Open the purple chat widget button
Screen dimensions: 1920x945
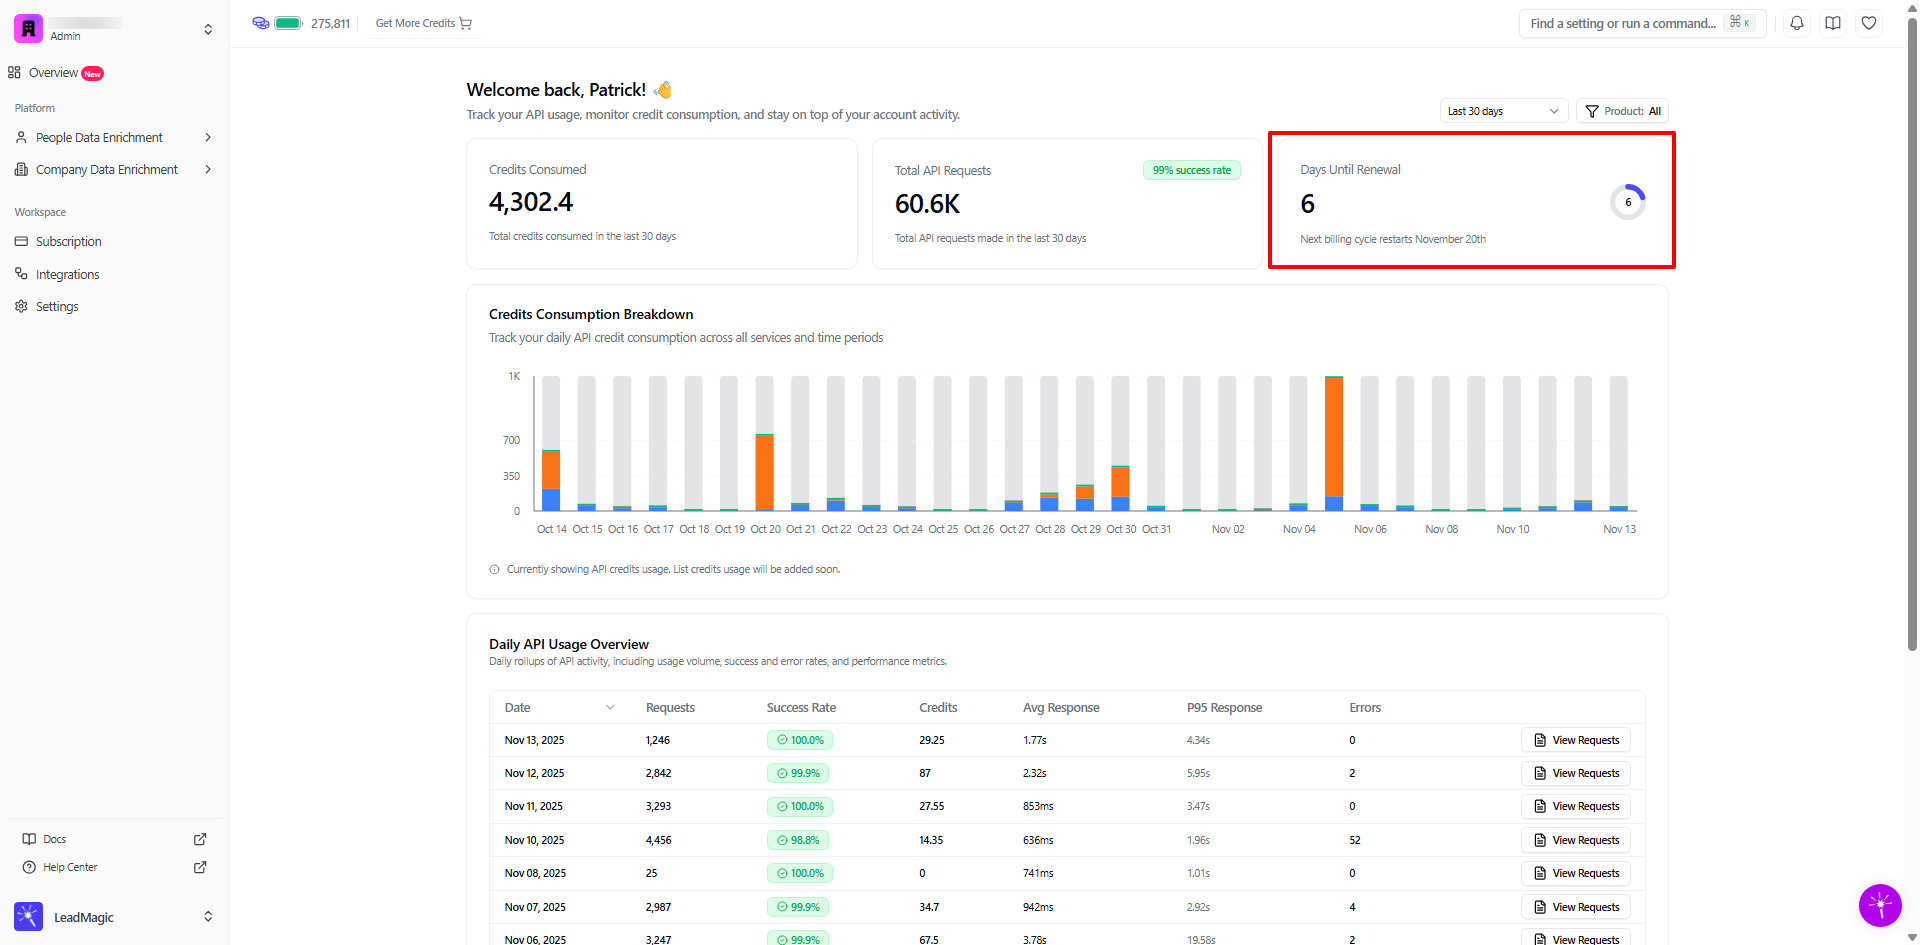pos(1880,906)
